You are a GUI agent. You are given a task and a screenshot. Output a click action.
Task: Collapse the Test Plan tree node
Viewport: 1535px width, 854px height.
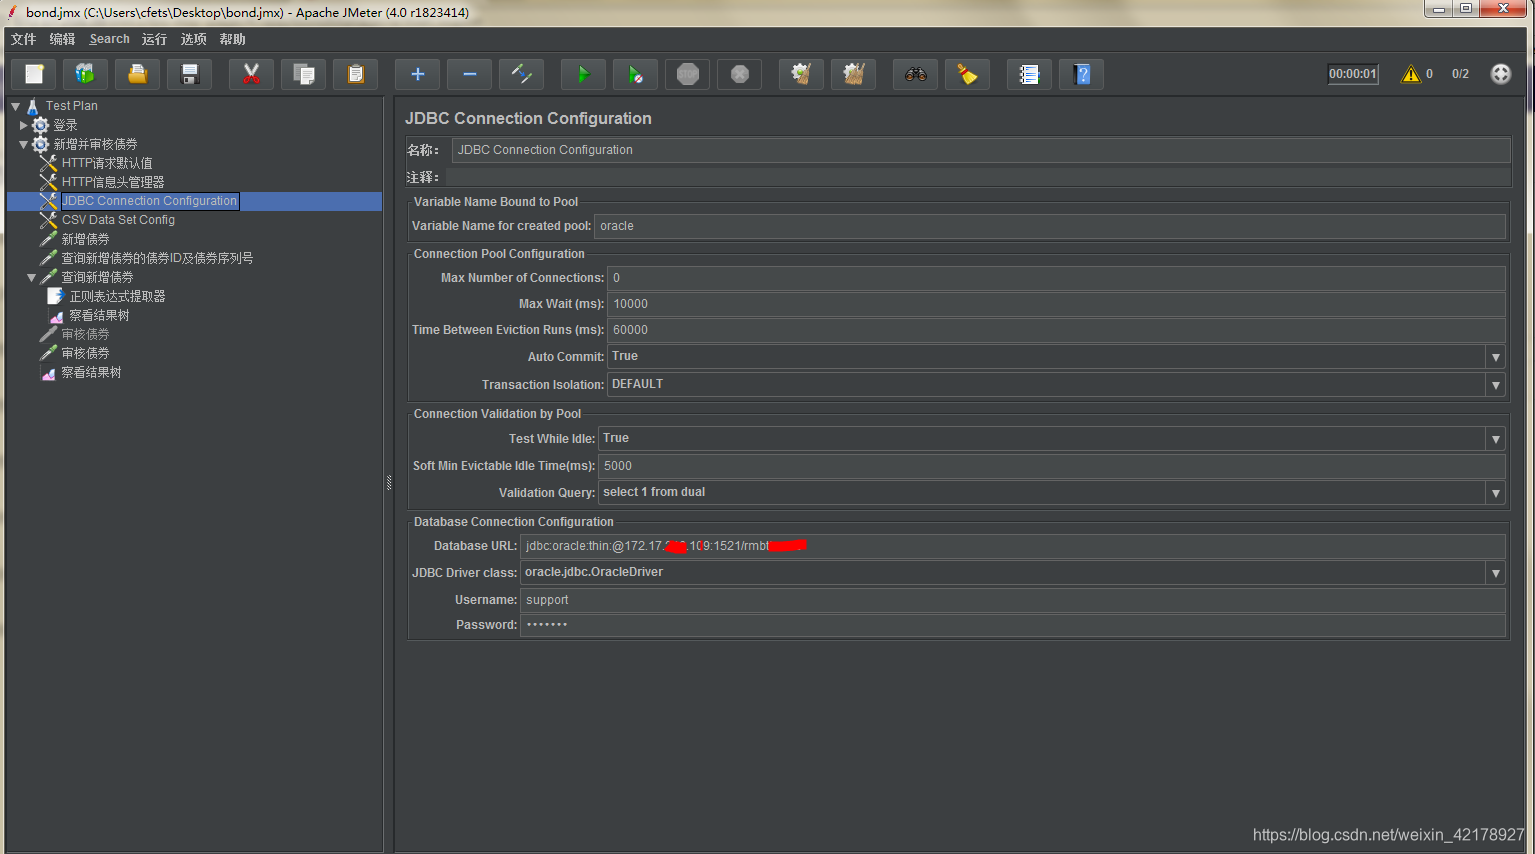click(16, 106)
